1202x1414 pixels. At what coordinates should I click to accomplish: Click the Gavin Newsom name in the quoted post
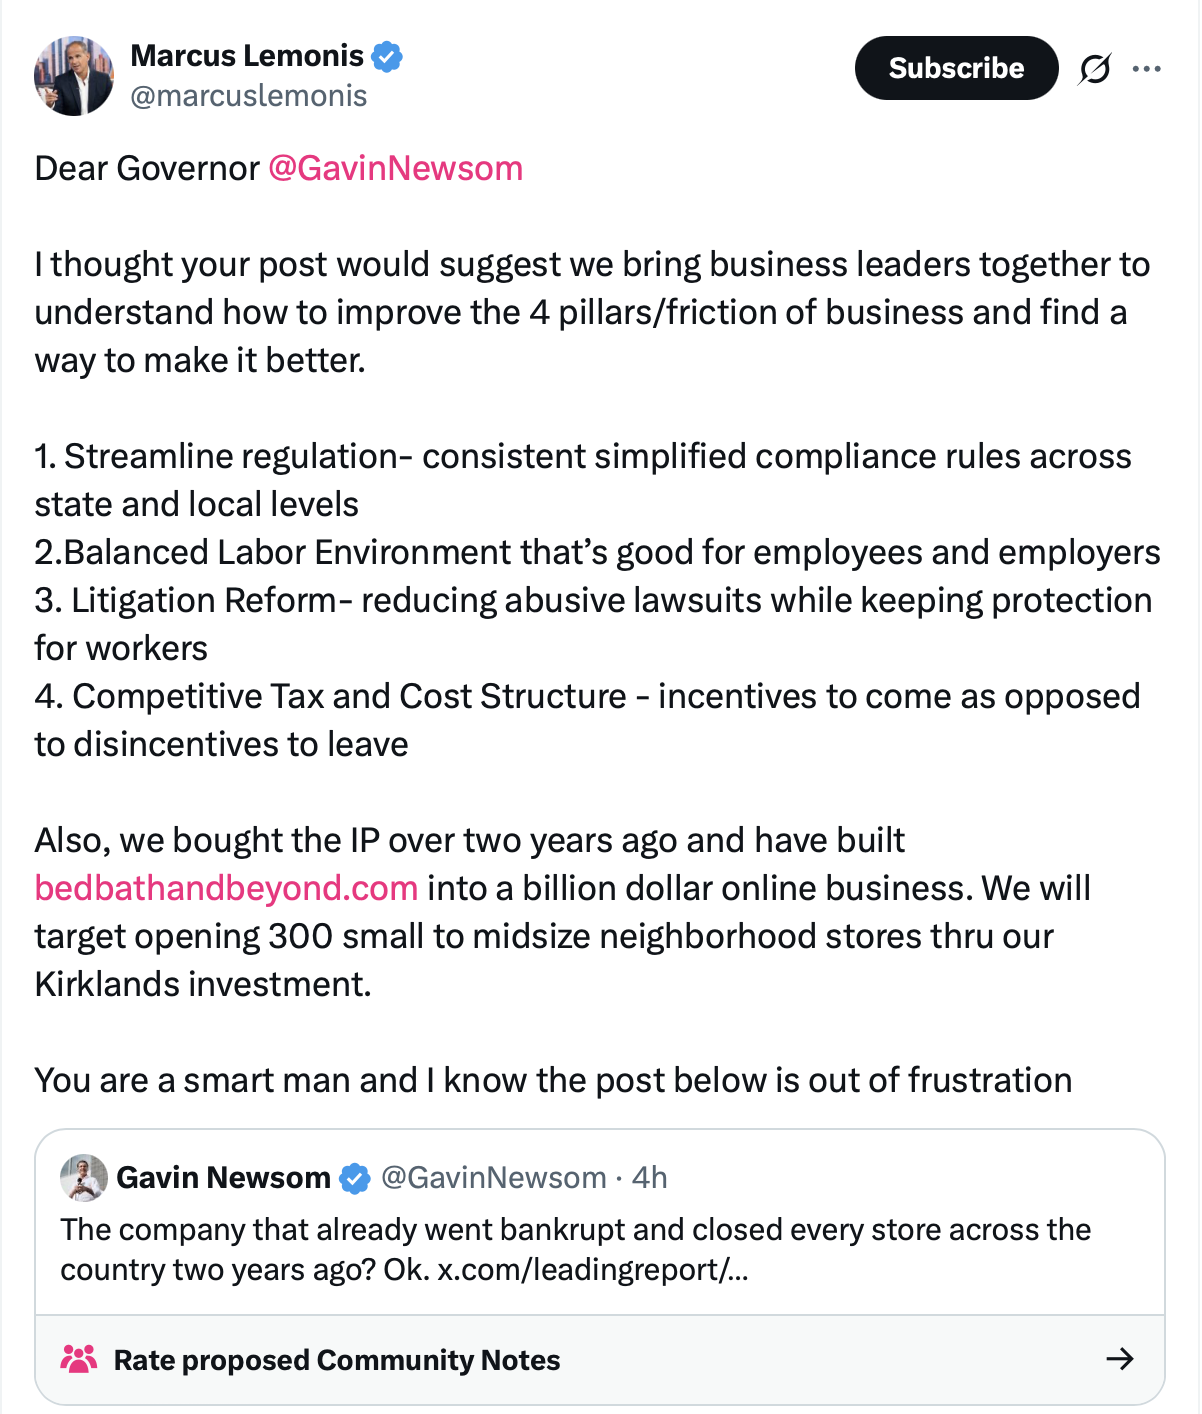[x=223, y=1178]
